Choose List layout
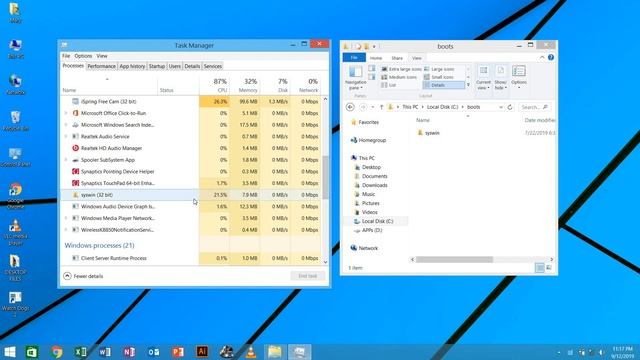640x360 pixels. 389,85
